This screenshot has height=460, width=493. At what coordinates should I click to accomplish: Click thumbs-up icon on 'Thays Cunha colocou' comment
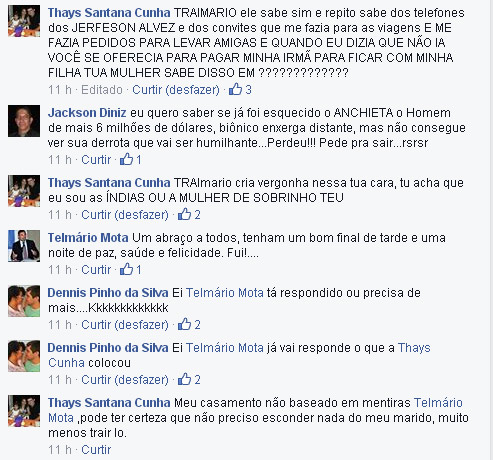pos(184,379)
